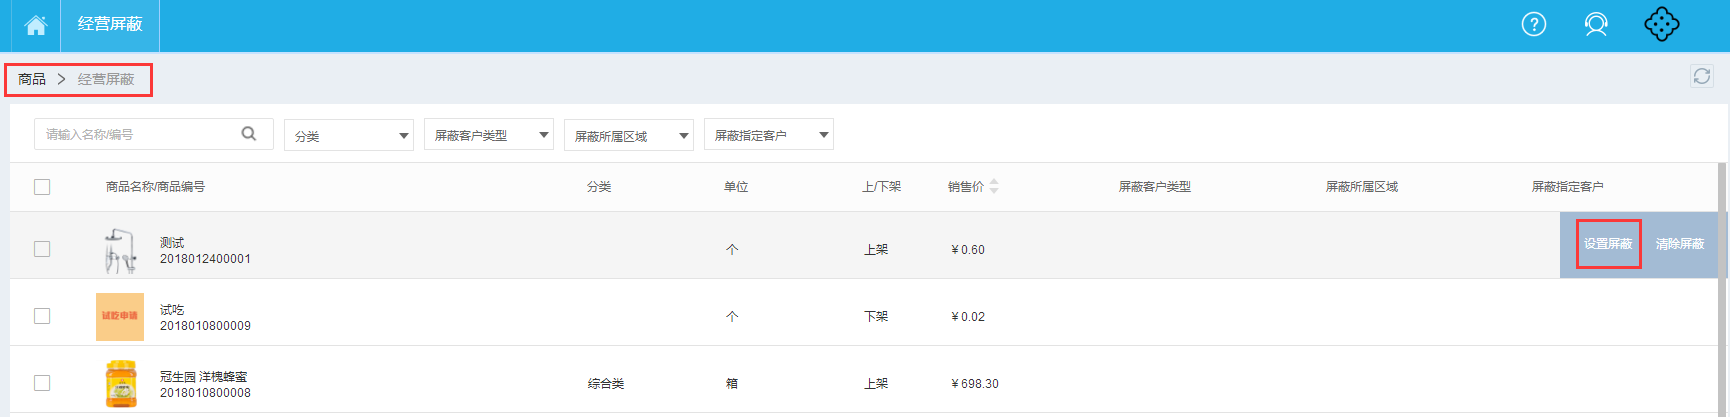This screenshot has height=417, width=1730.
Task: Open the 测试 product thumbnail
Action: [120, 250]
